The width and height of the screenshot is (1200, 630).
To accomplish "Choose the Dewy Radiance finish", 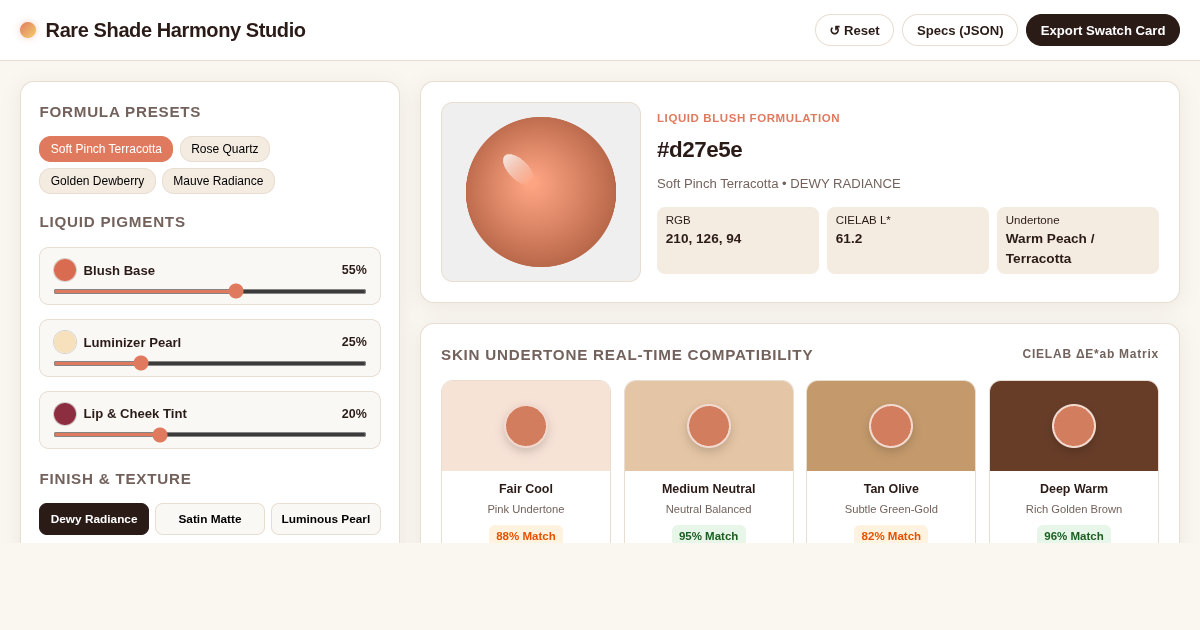I will [x=94, y=519].
